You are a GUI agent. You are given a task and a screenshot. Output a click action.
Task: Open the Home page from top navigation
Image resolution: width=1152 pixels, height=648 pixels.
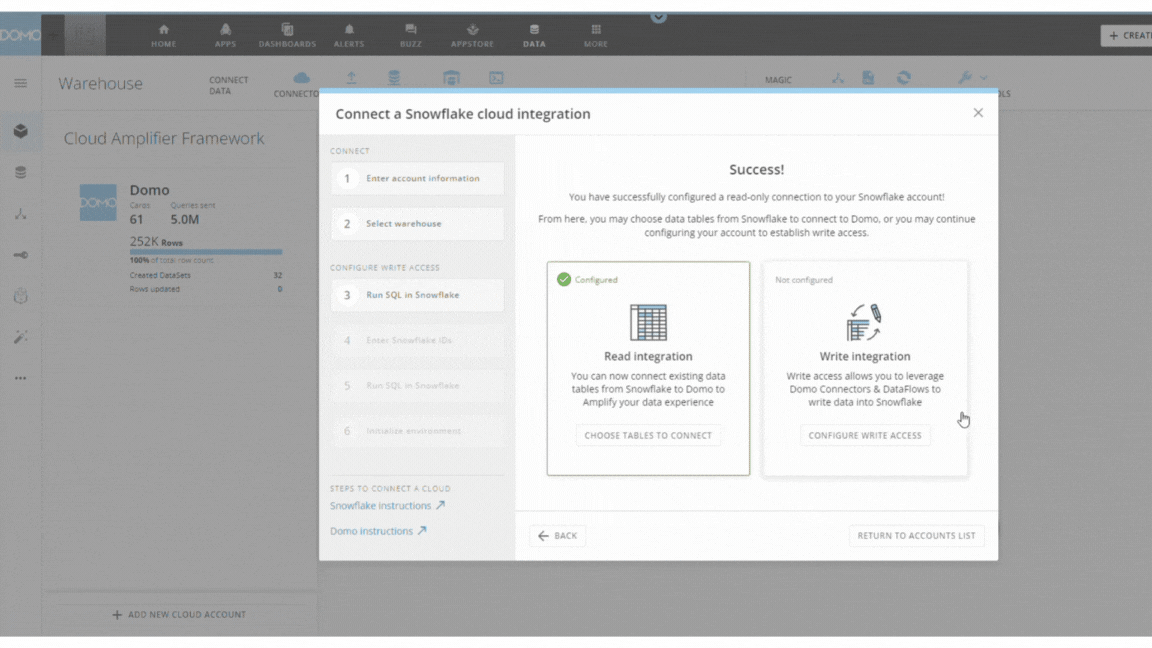click(163, 35)
